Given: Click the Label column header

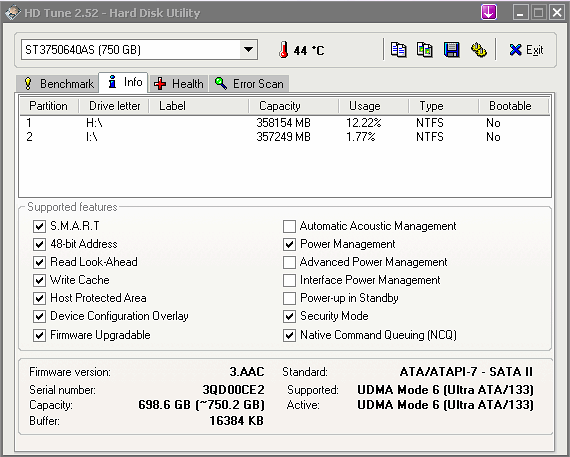Looking at the screenshot, I should (199, 106).
